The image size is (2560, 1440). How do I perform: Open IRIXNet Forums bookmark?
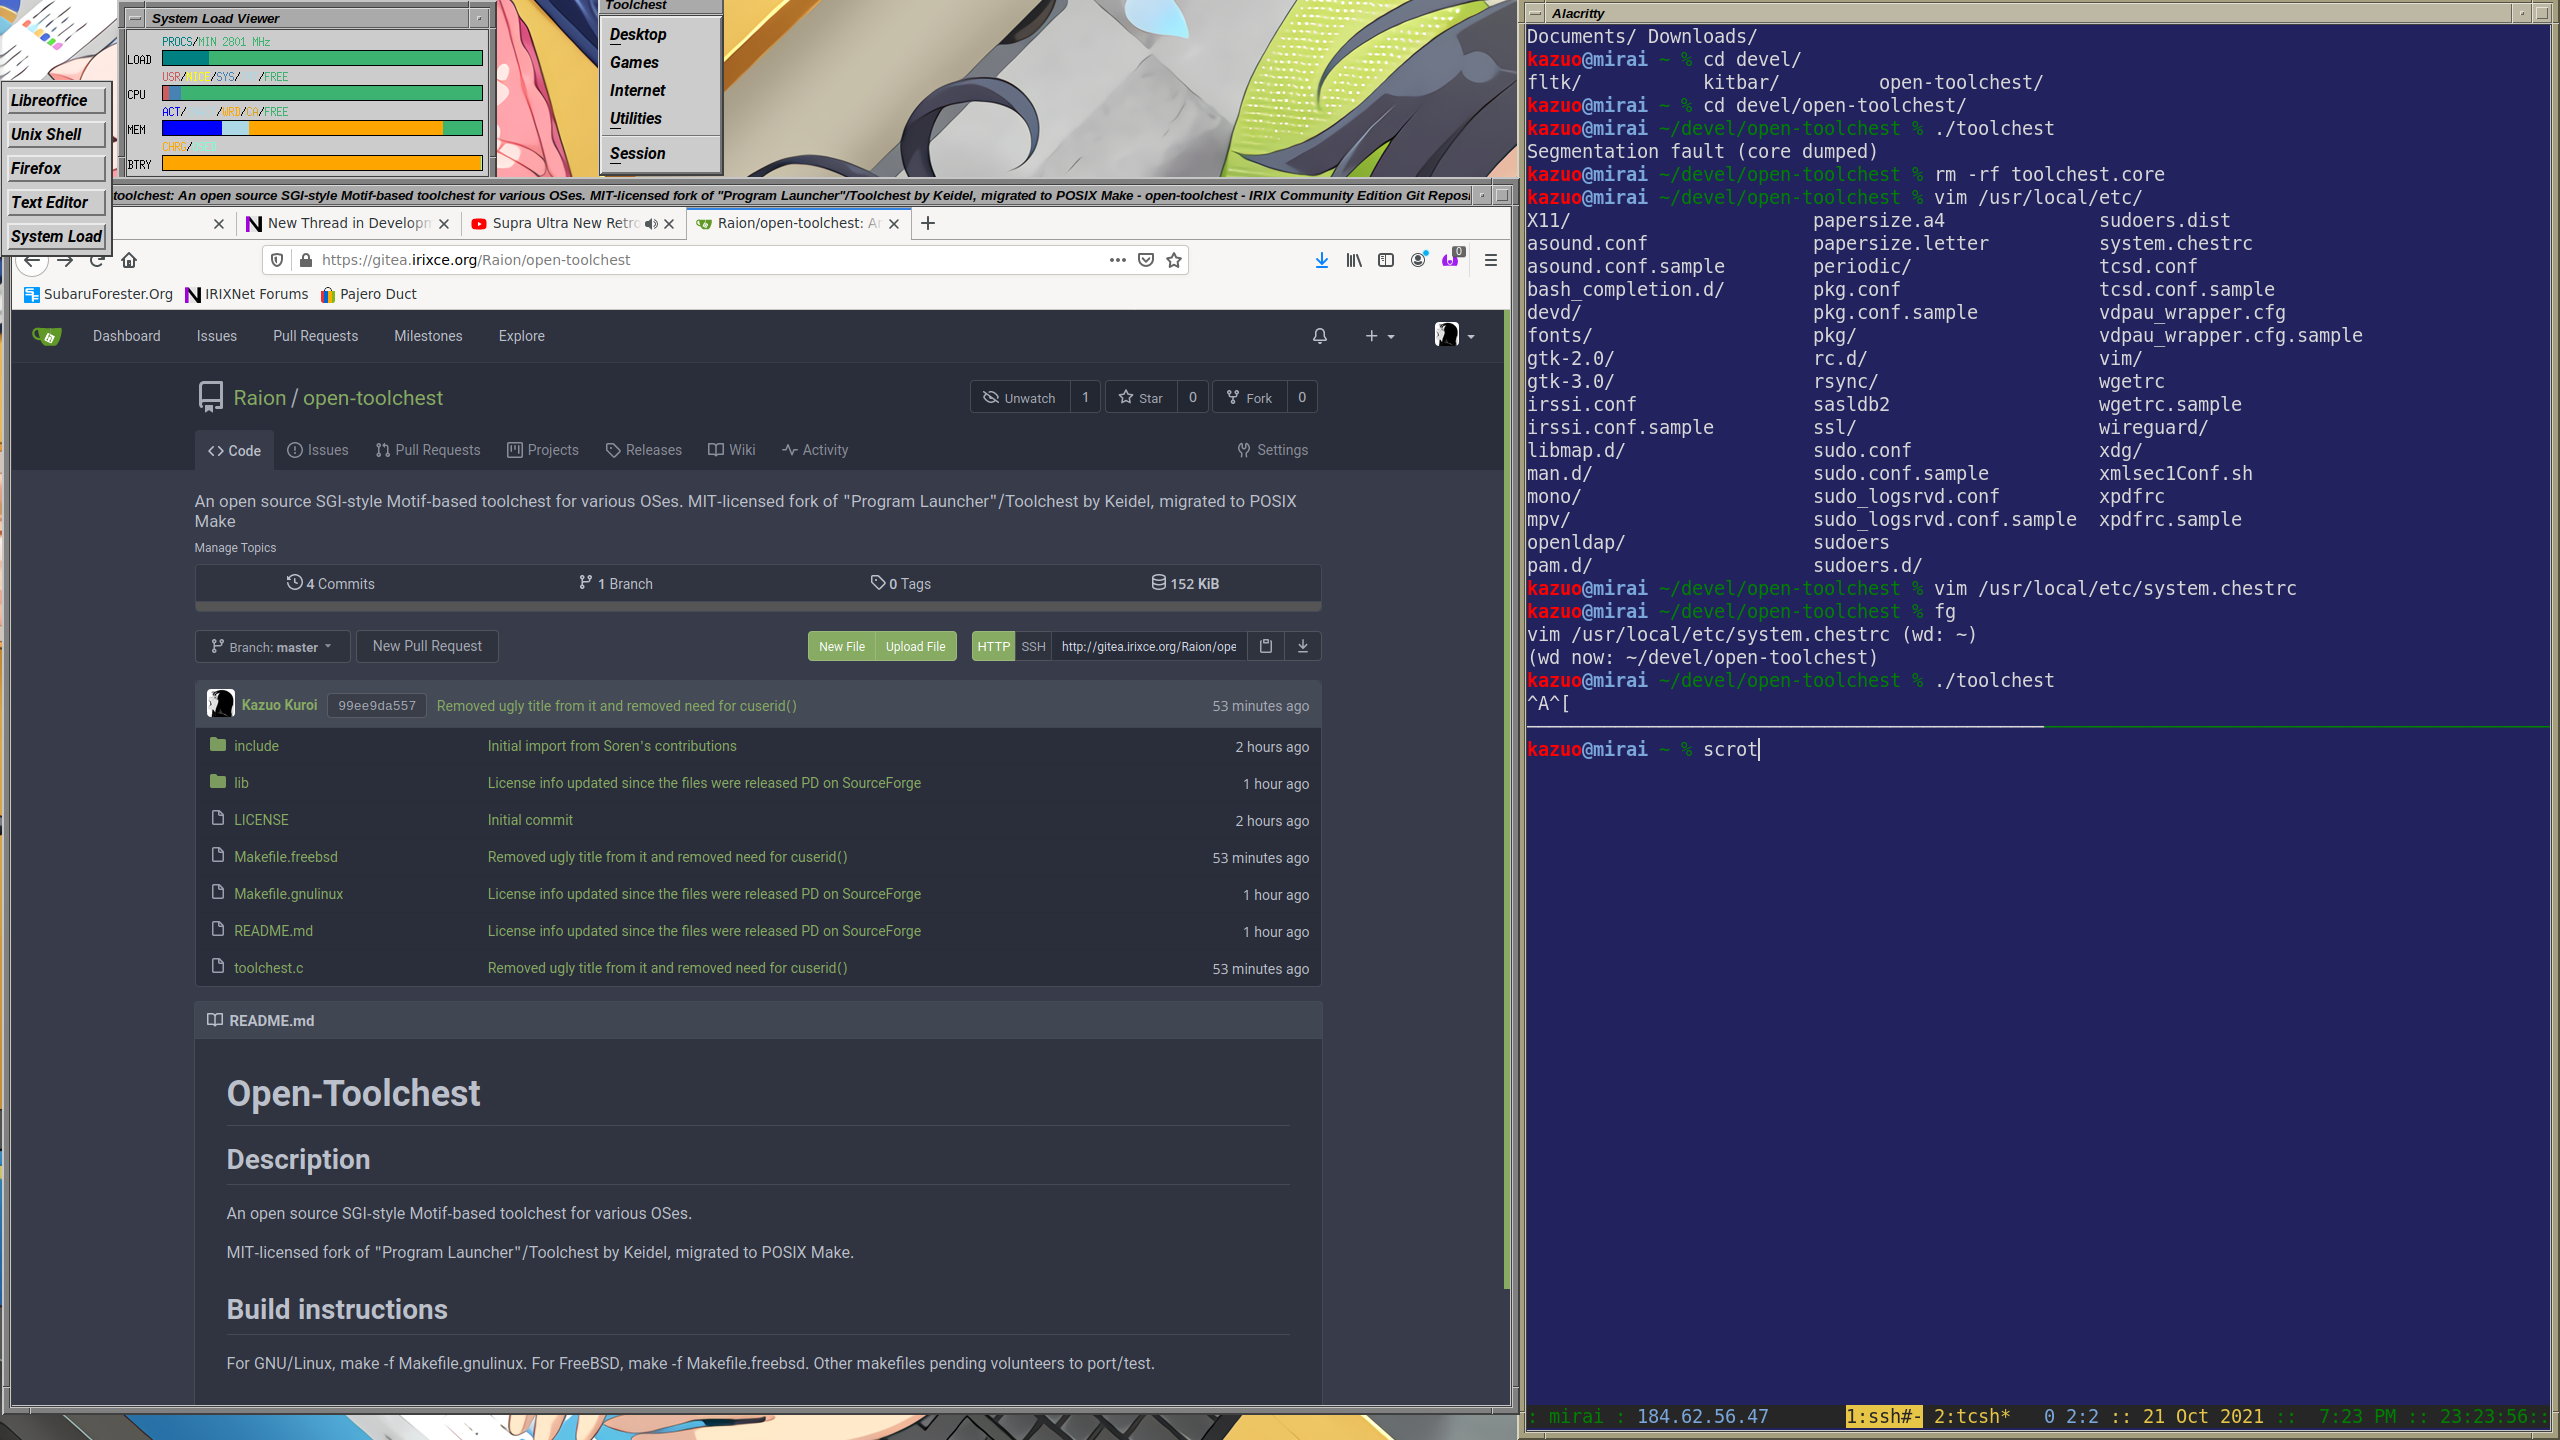coord(247,294)
